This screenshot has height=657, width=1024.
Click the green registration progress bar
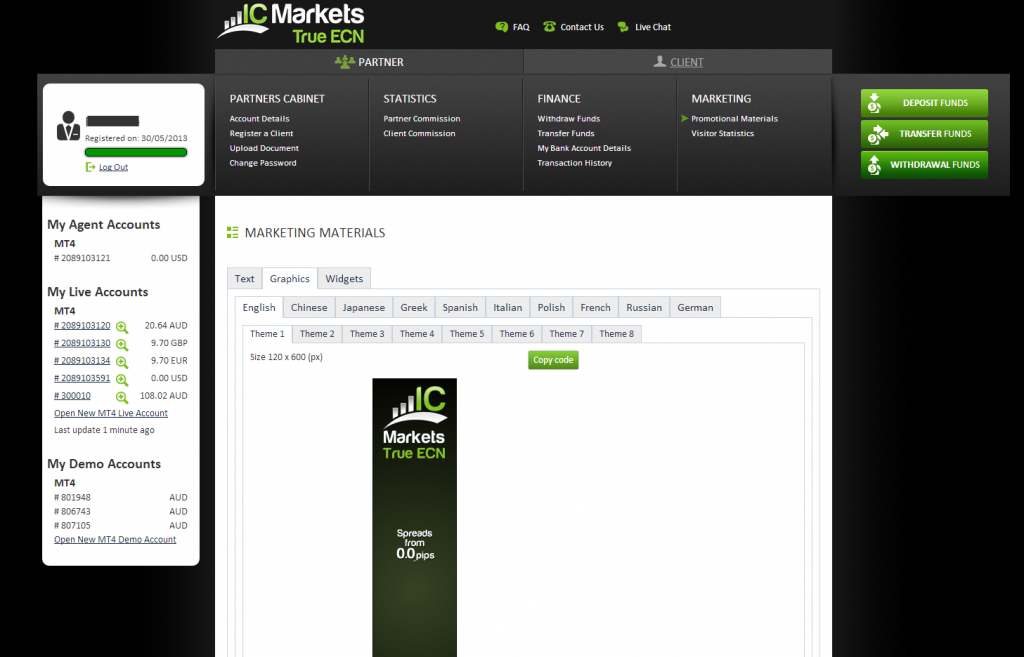coord(136,152)
